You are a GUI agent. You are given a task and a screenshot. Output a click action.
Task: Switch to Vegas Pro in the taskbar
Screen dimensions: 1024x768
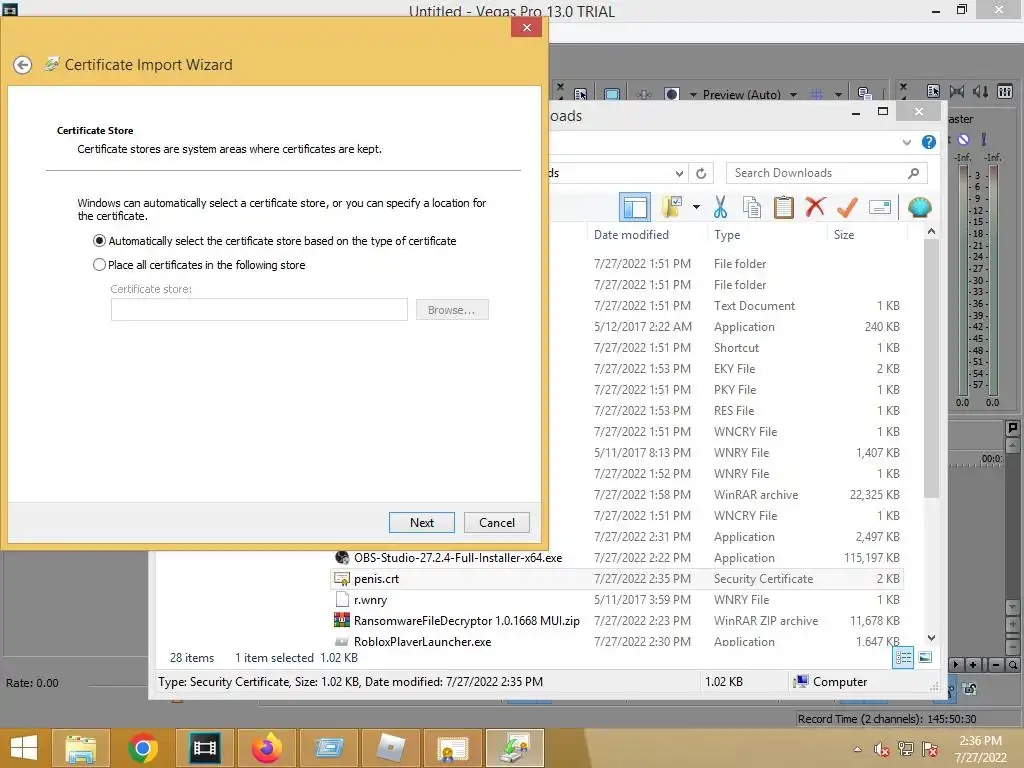tap(204, 748)
